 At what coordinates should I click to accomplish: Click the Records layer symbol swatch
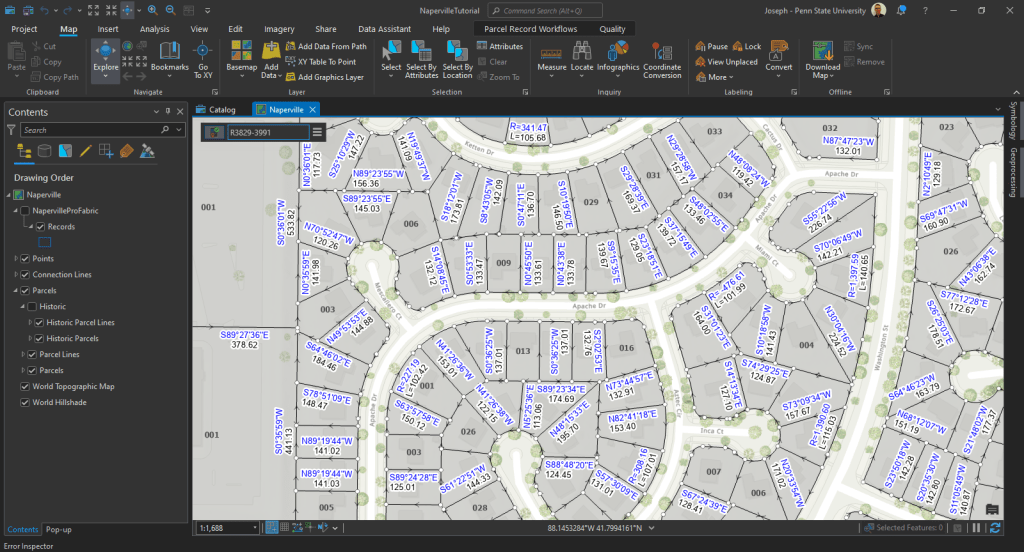pos(44,242)
